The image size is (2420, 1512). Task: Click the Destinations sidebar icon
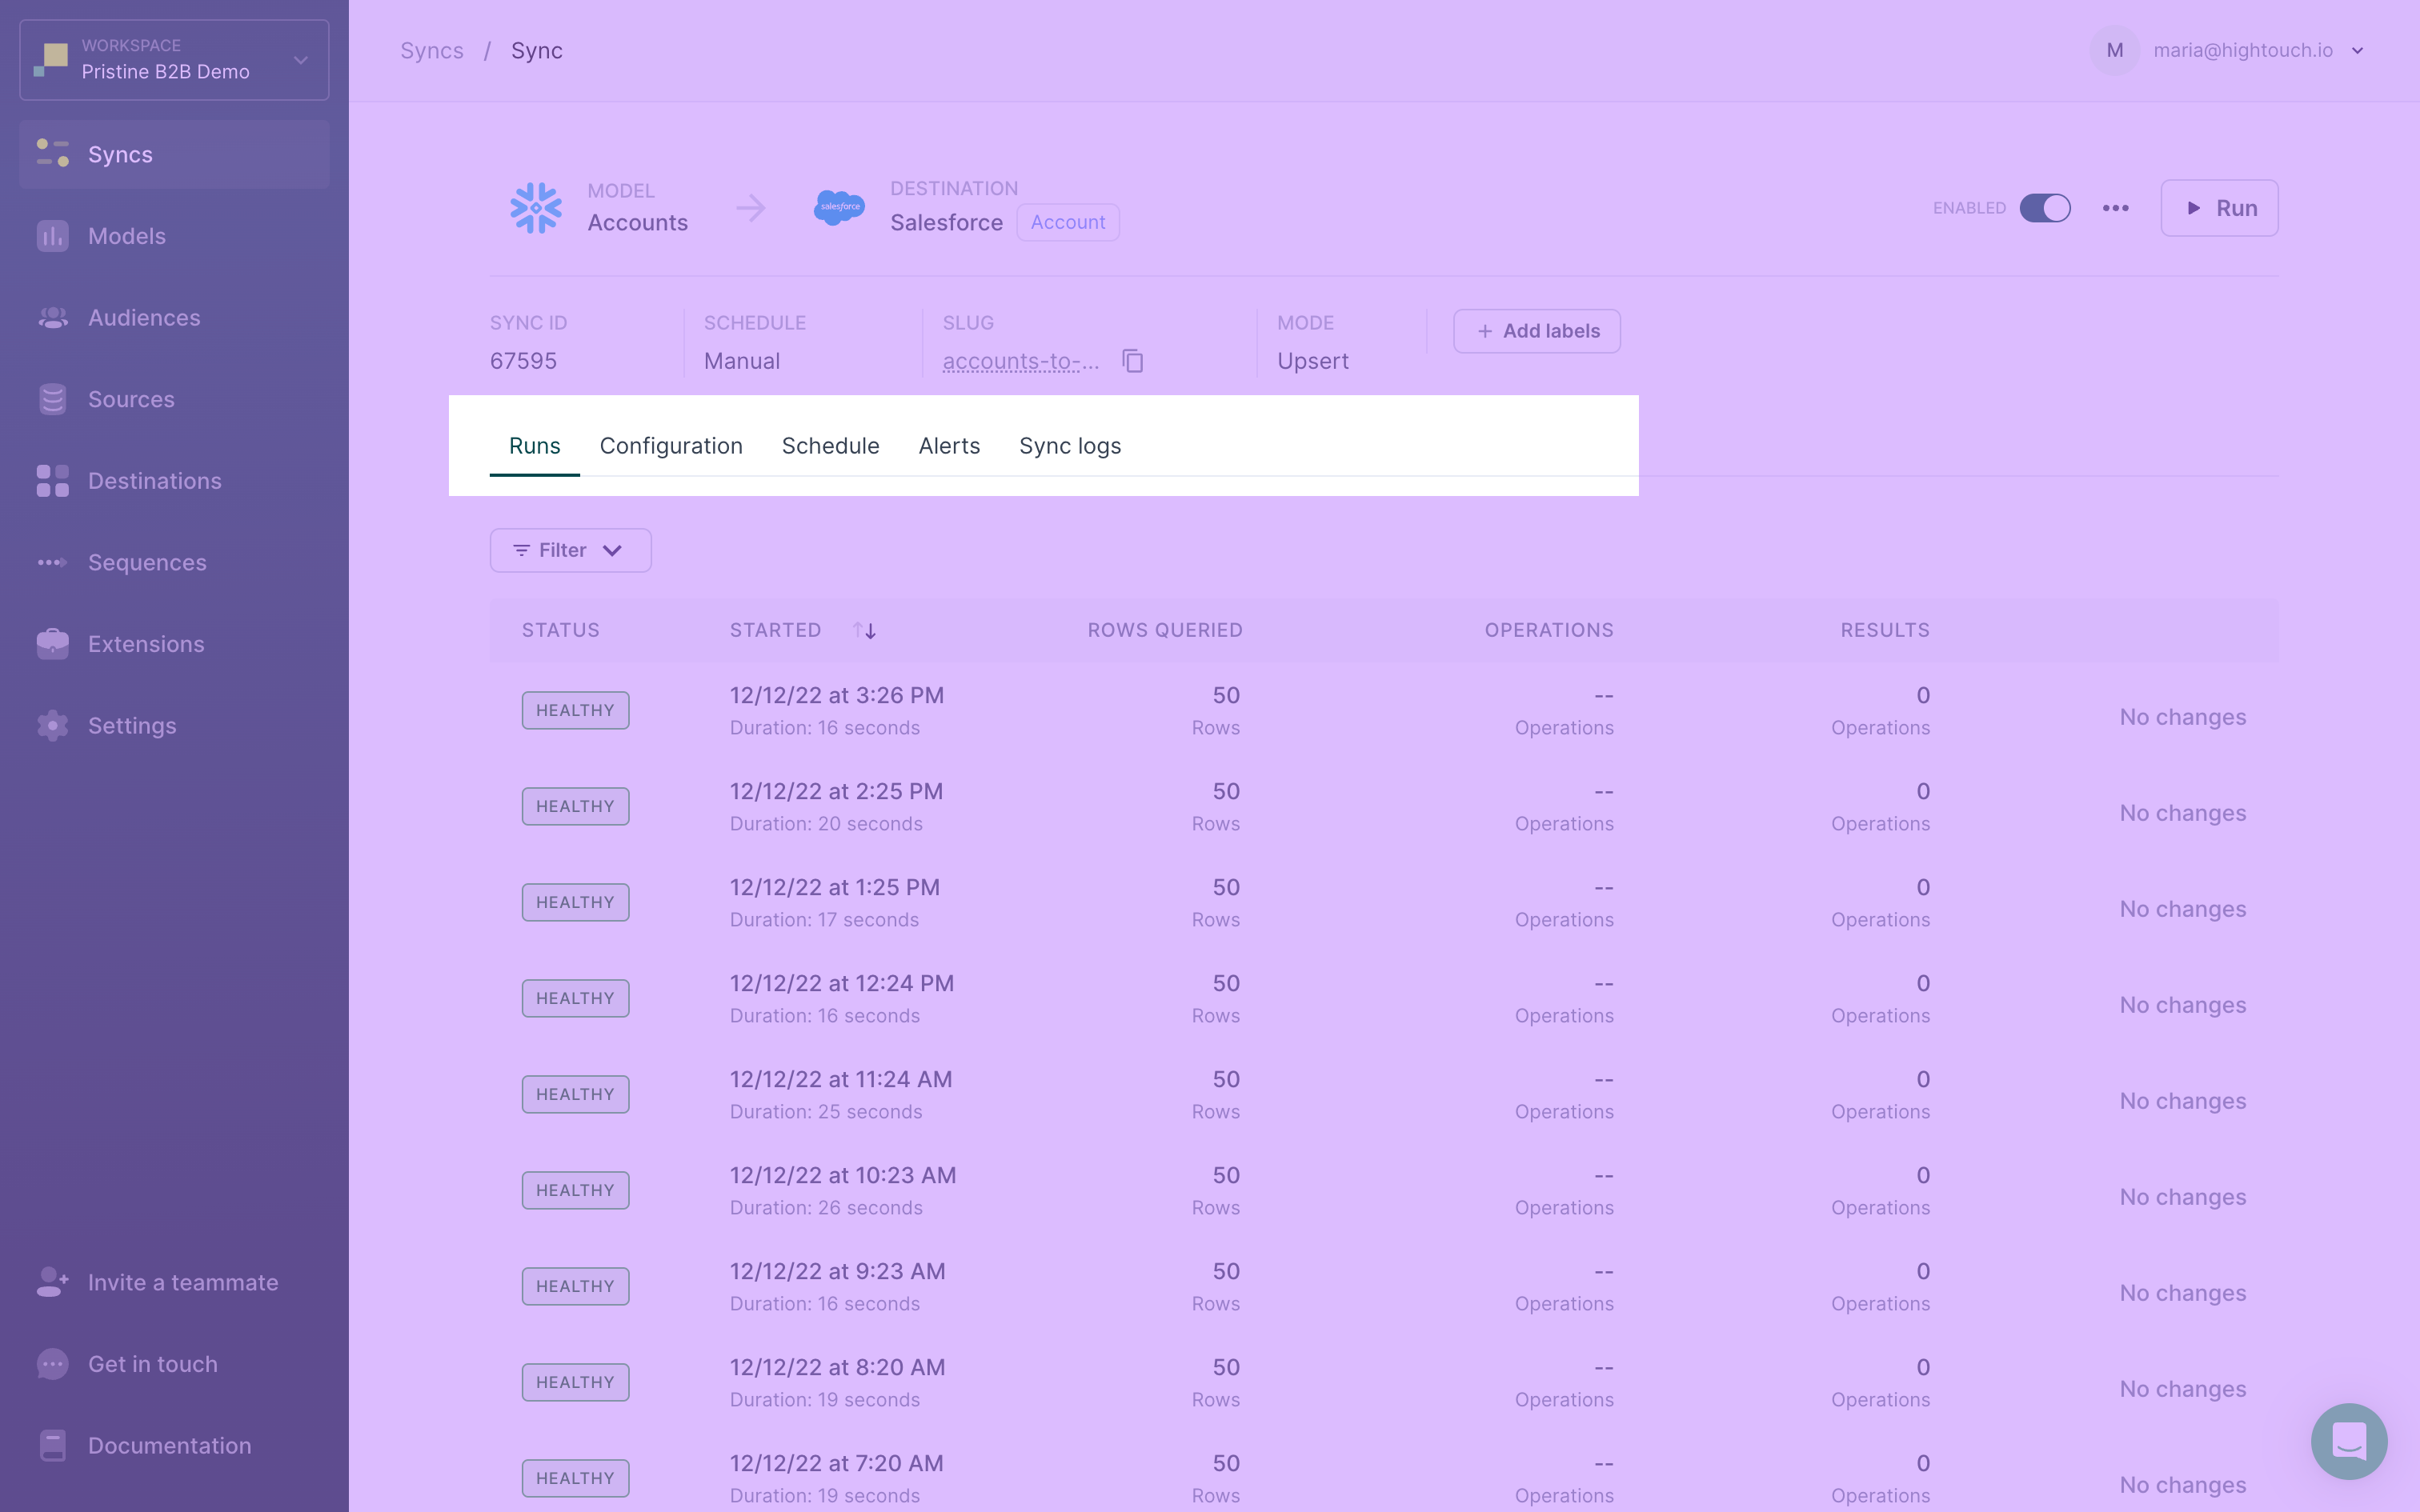[x=54, y=481]
